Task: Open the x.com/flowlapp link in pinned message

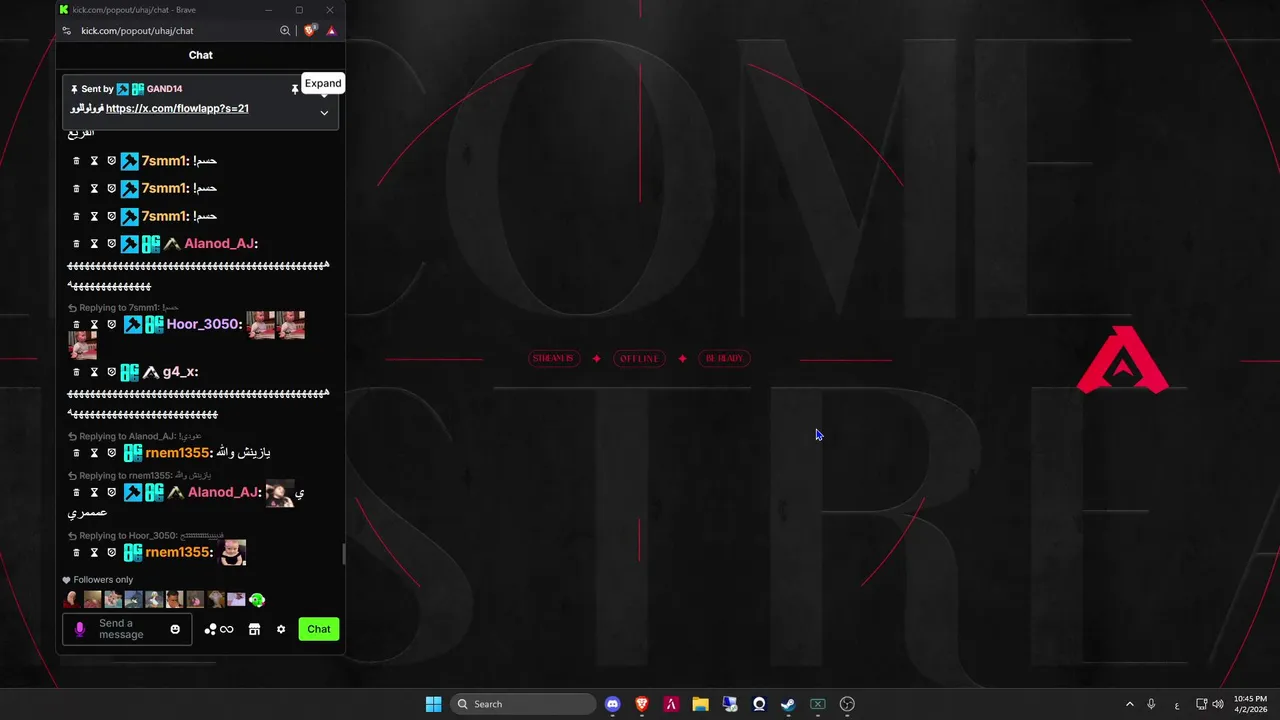Action: pos(177,108)
